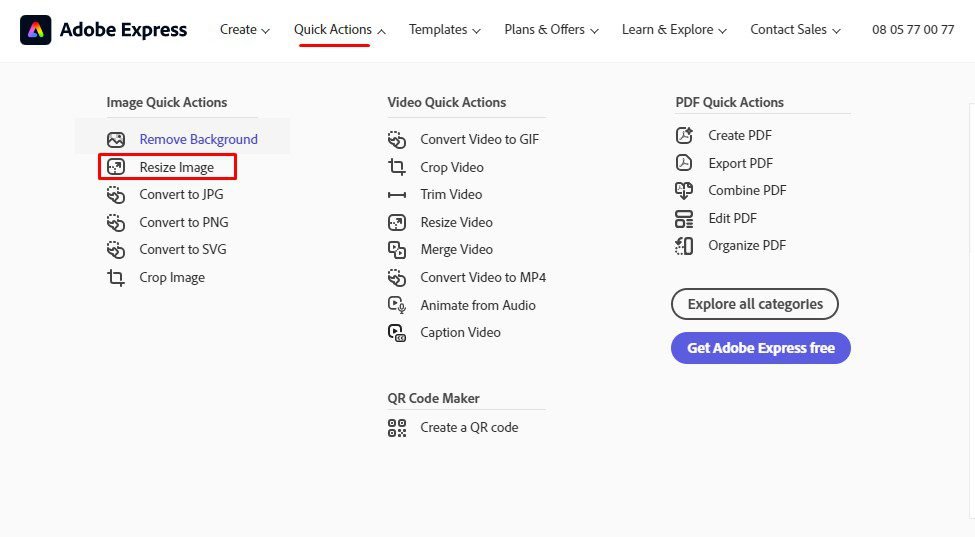Screen dimensions: 975x537
Task: Open the Plans & Offers menu
Action: tap(551, 30)
